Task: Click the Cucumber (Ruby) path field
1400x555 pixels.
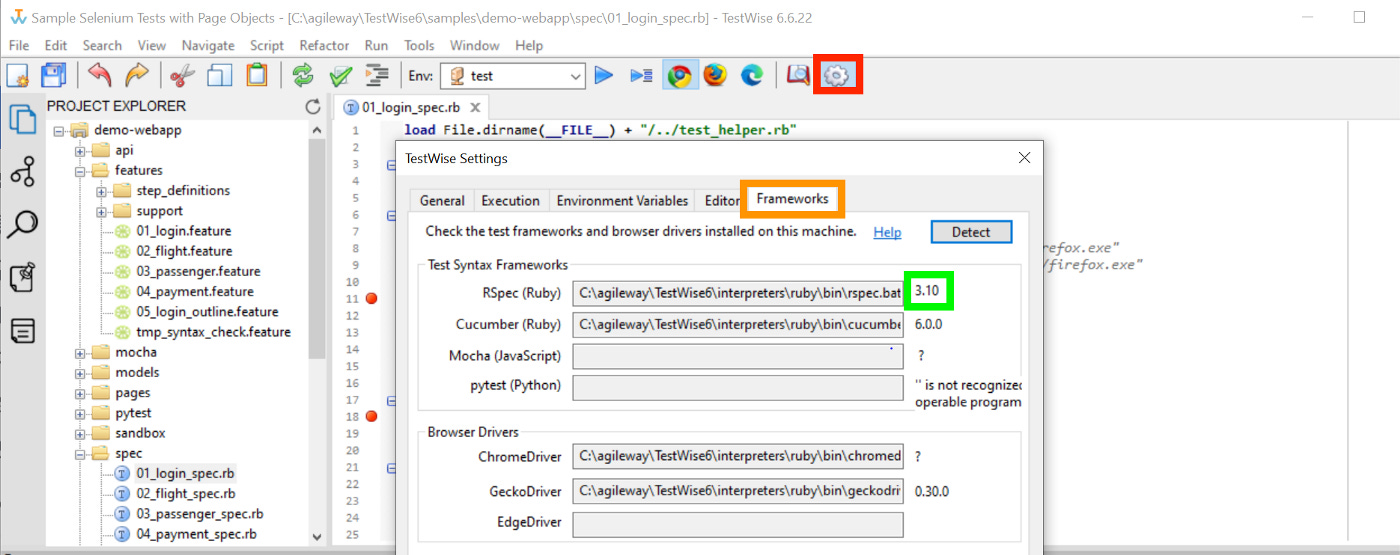Action: pyautogui.click(x=738, y=324)
